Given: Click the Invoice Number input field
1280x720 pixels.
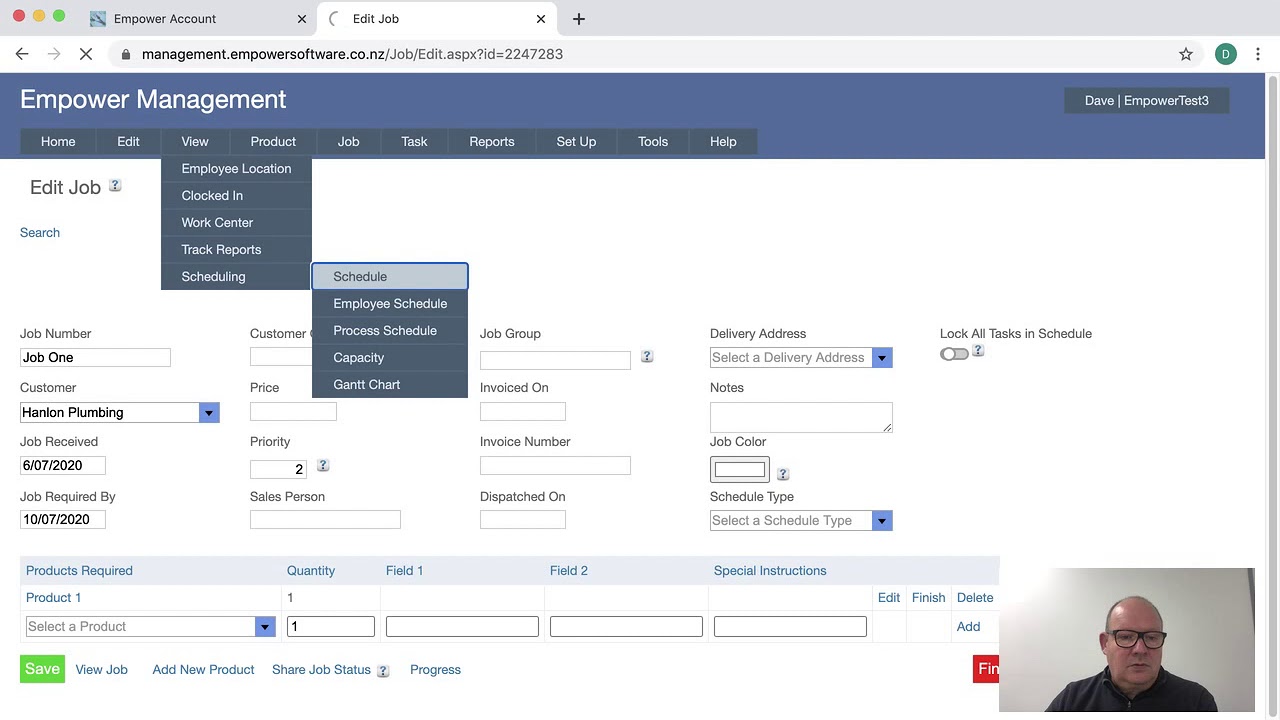Looking at the screenshot, I should [x=555, y=465].
